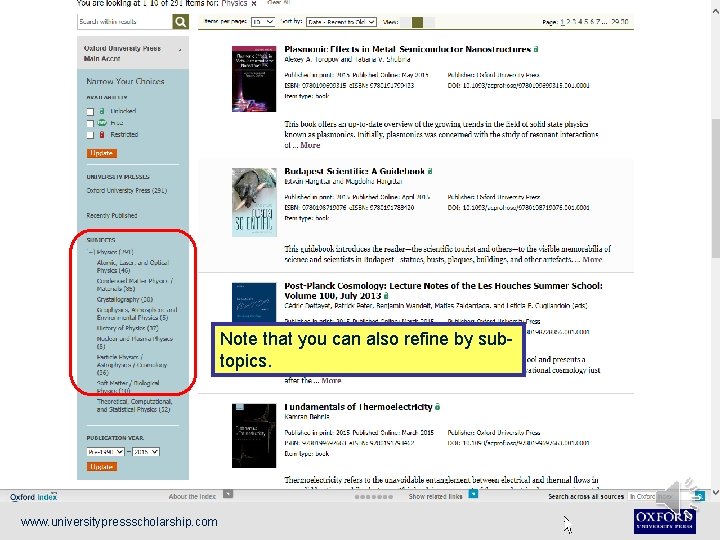Remove the Physics filter with the x icon
720x540 pixels.
tap(253, 3)
